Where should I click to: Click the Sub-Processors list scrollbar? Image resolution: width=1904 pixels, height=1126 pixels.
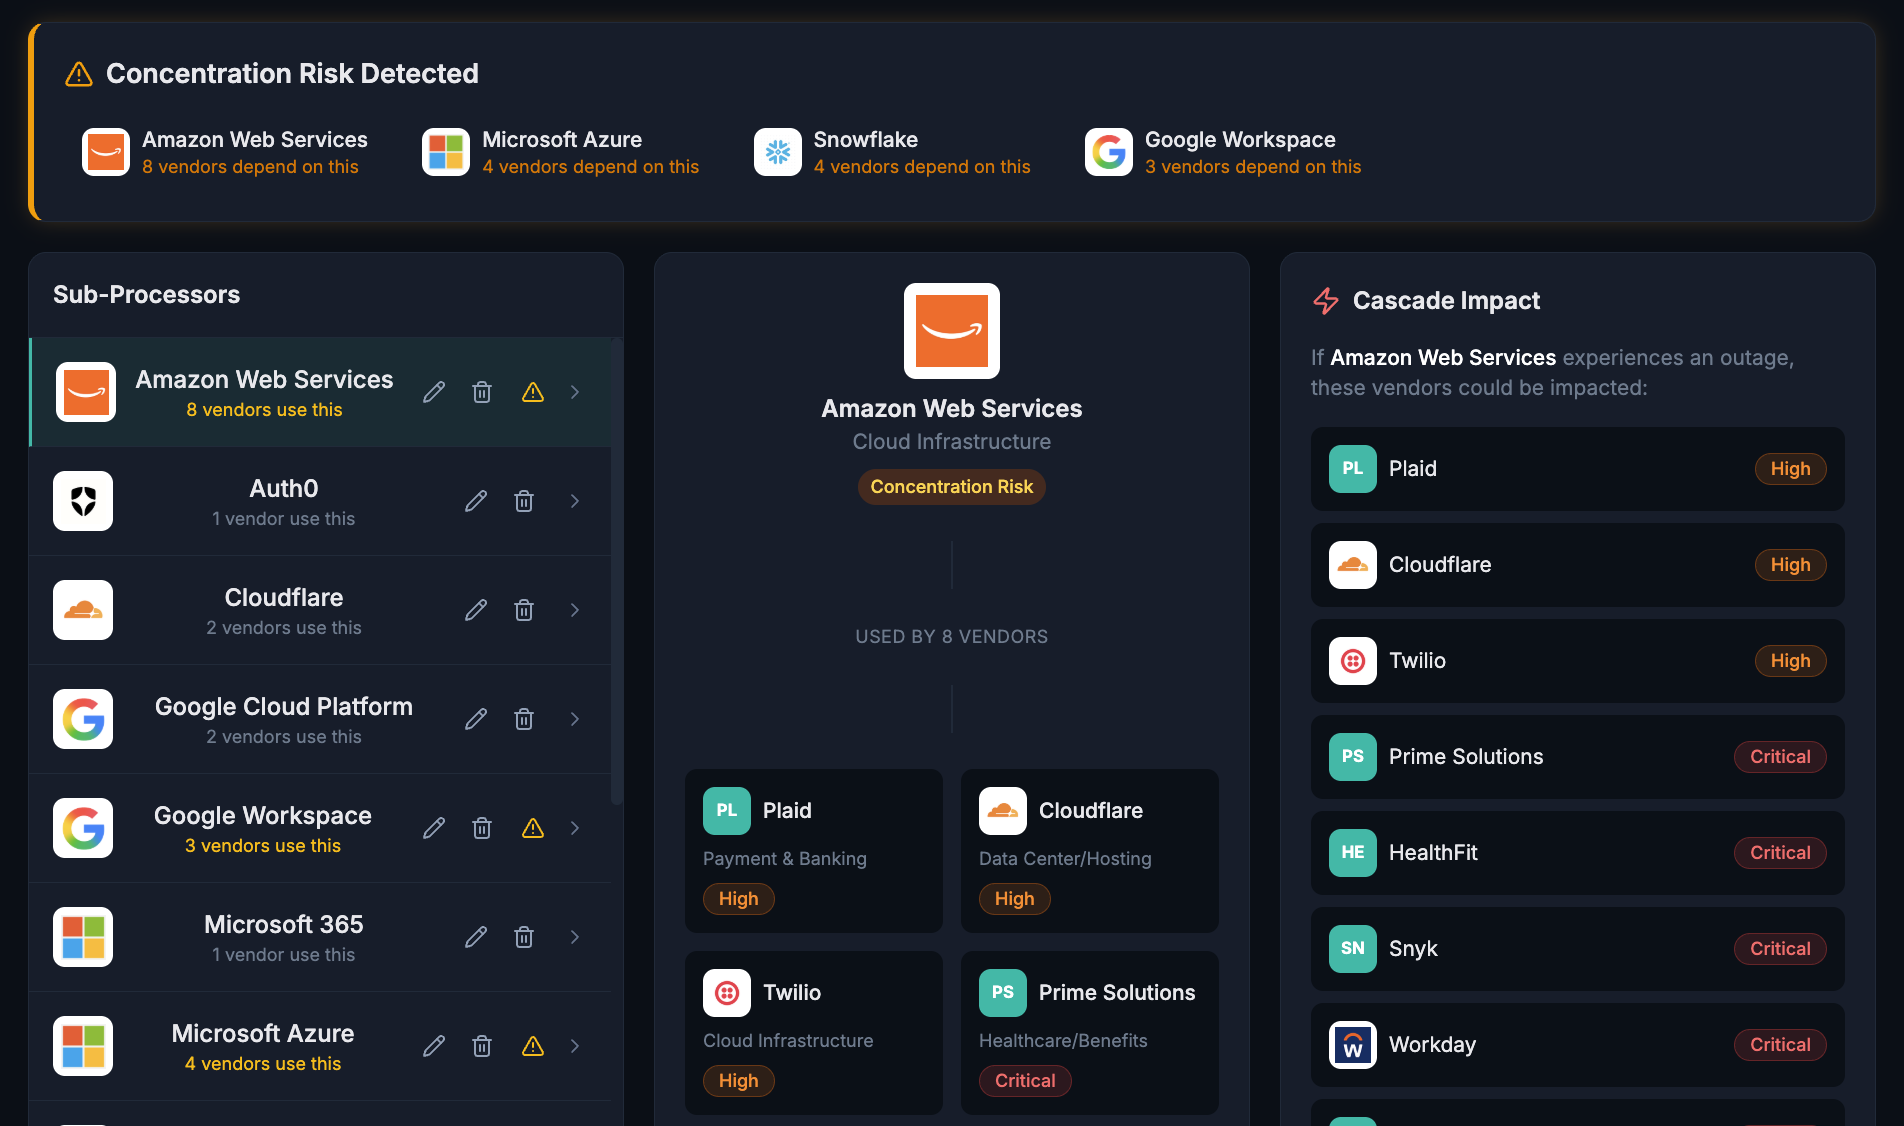(617, 570)
